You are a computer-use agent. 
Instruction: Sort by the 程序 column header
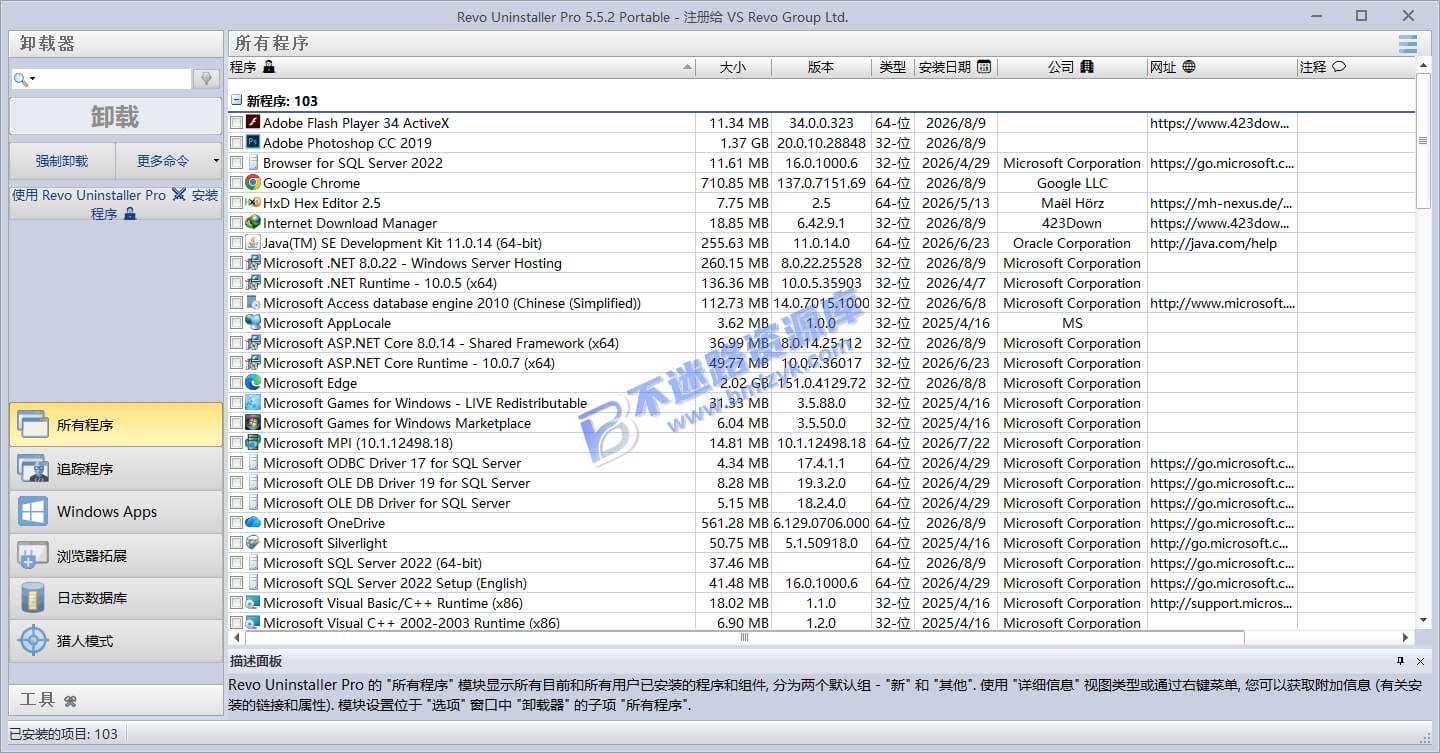pos(461,67)
